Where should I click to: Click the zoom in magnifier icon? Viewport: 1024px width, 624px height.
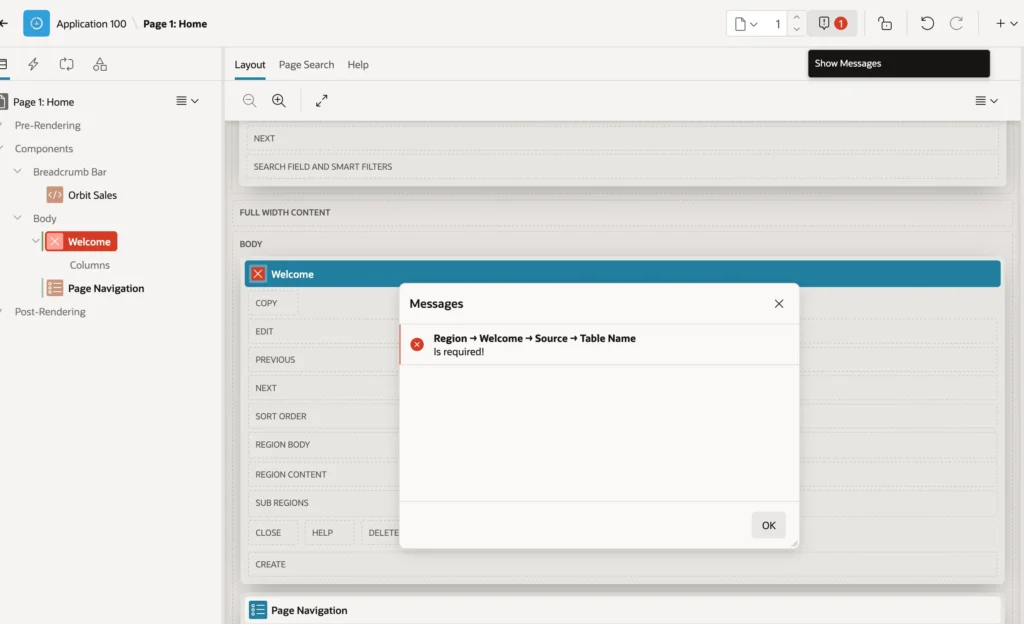coord(279,101)
